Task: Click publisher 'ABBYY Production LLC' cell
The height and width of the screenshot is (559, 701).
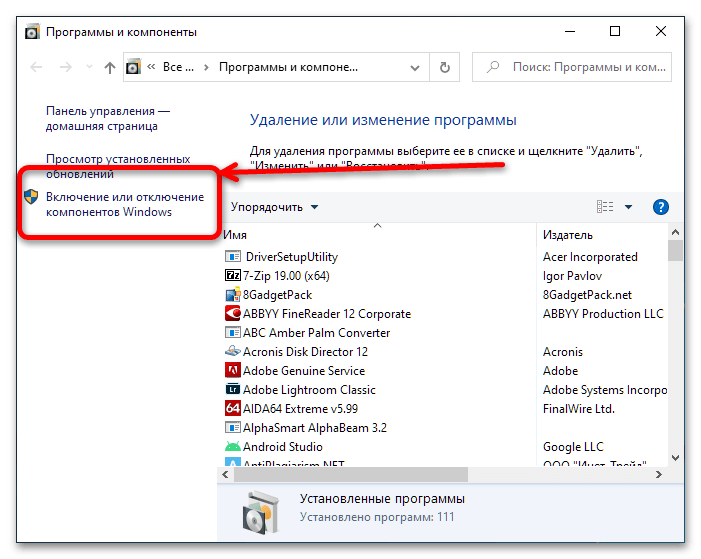Action: click(603, 314)
